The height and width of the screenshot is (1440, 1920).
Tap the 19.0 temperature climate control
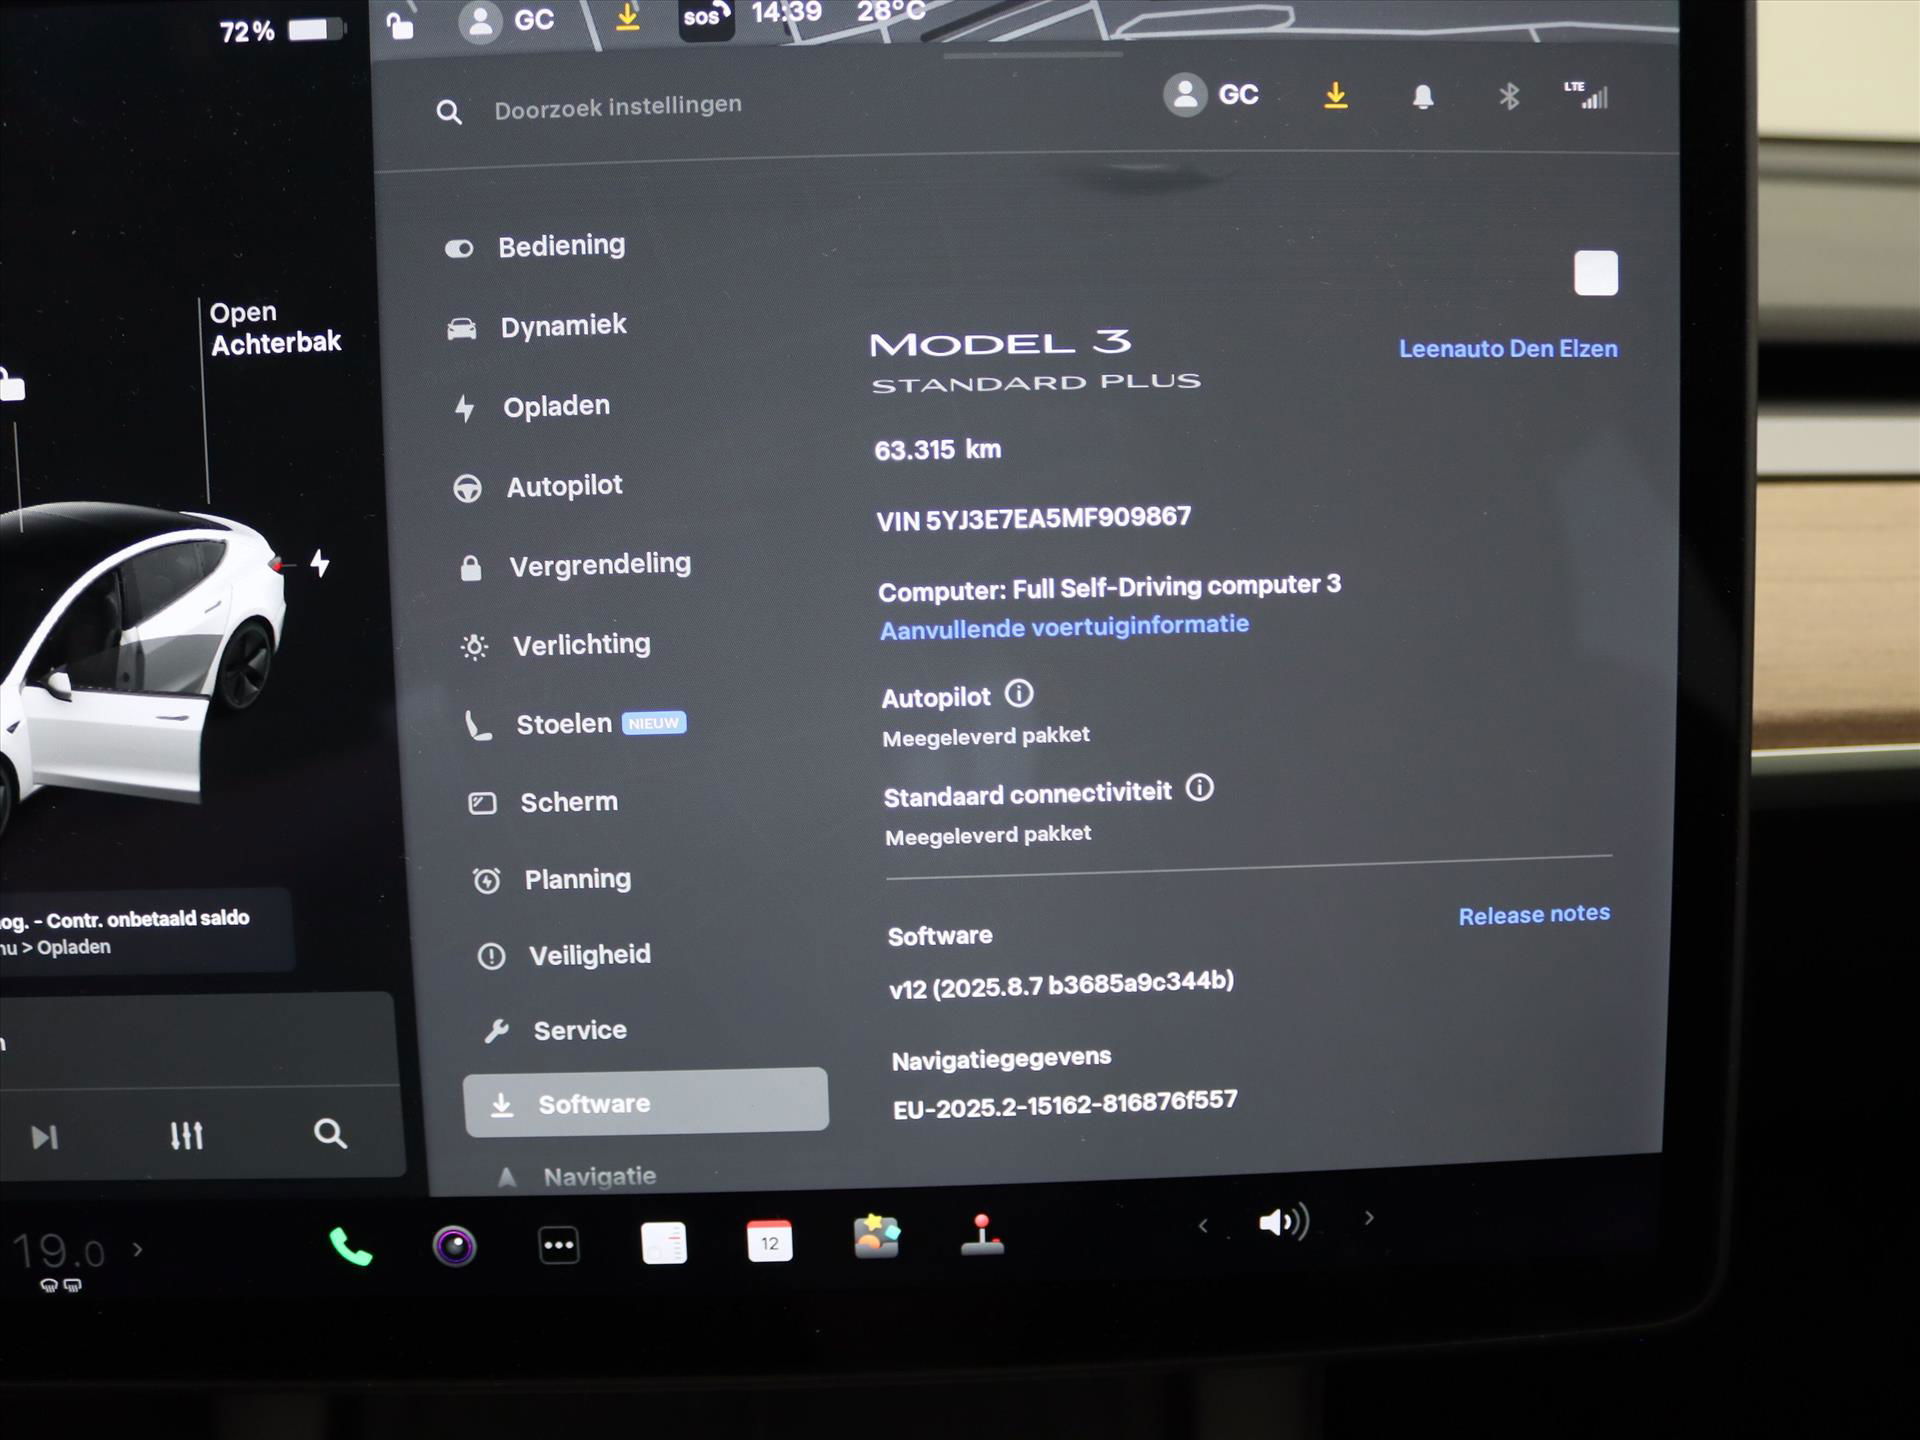59,1252
